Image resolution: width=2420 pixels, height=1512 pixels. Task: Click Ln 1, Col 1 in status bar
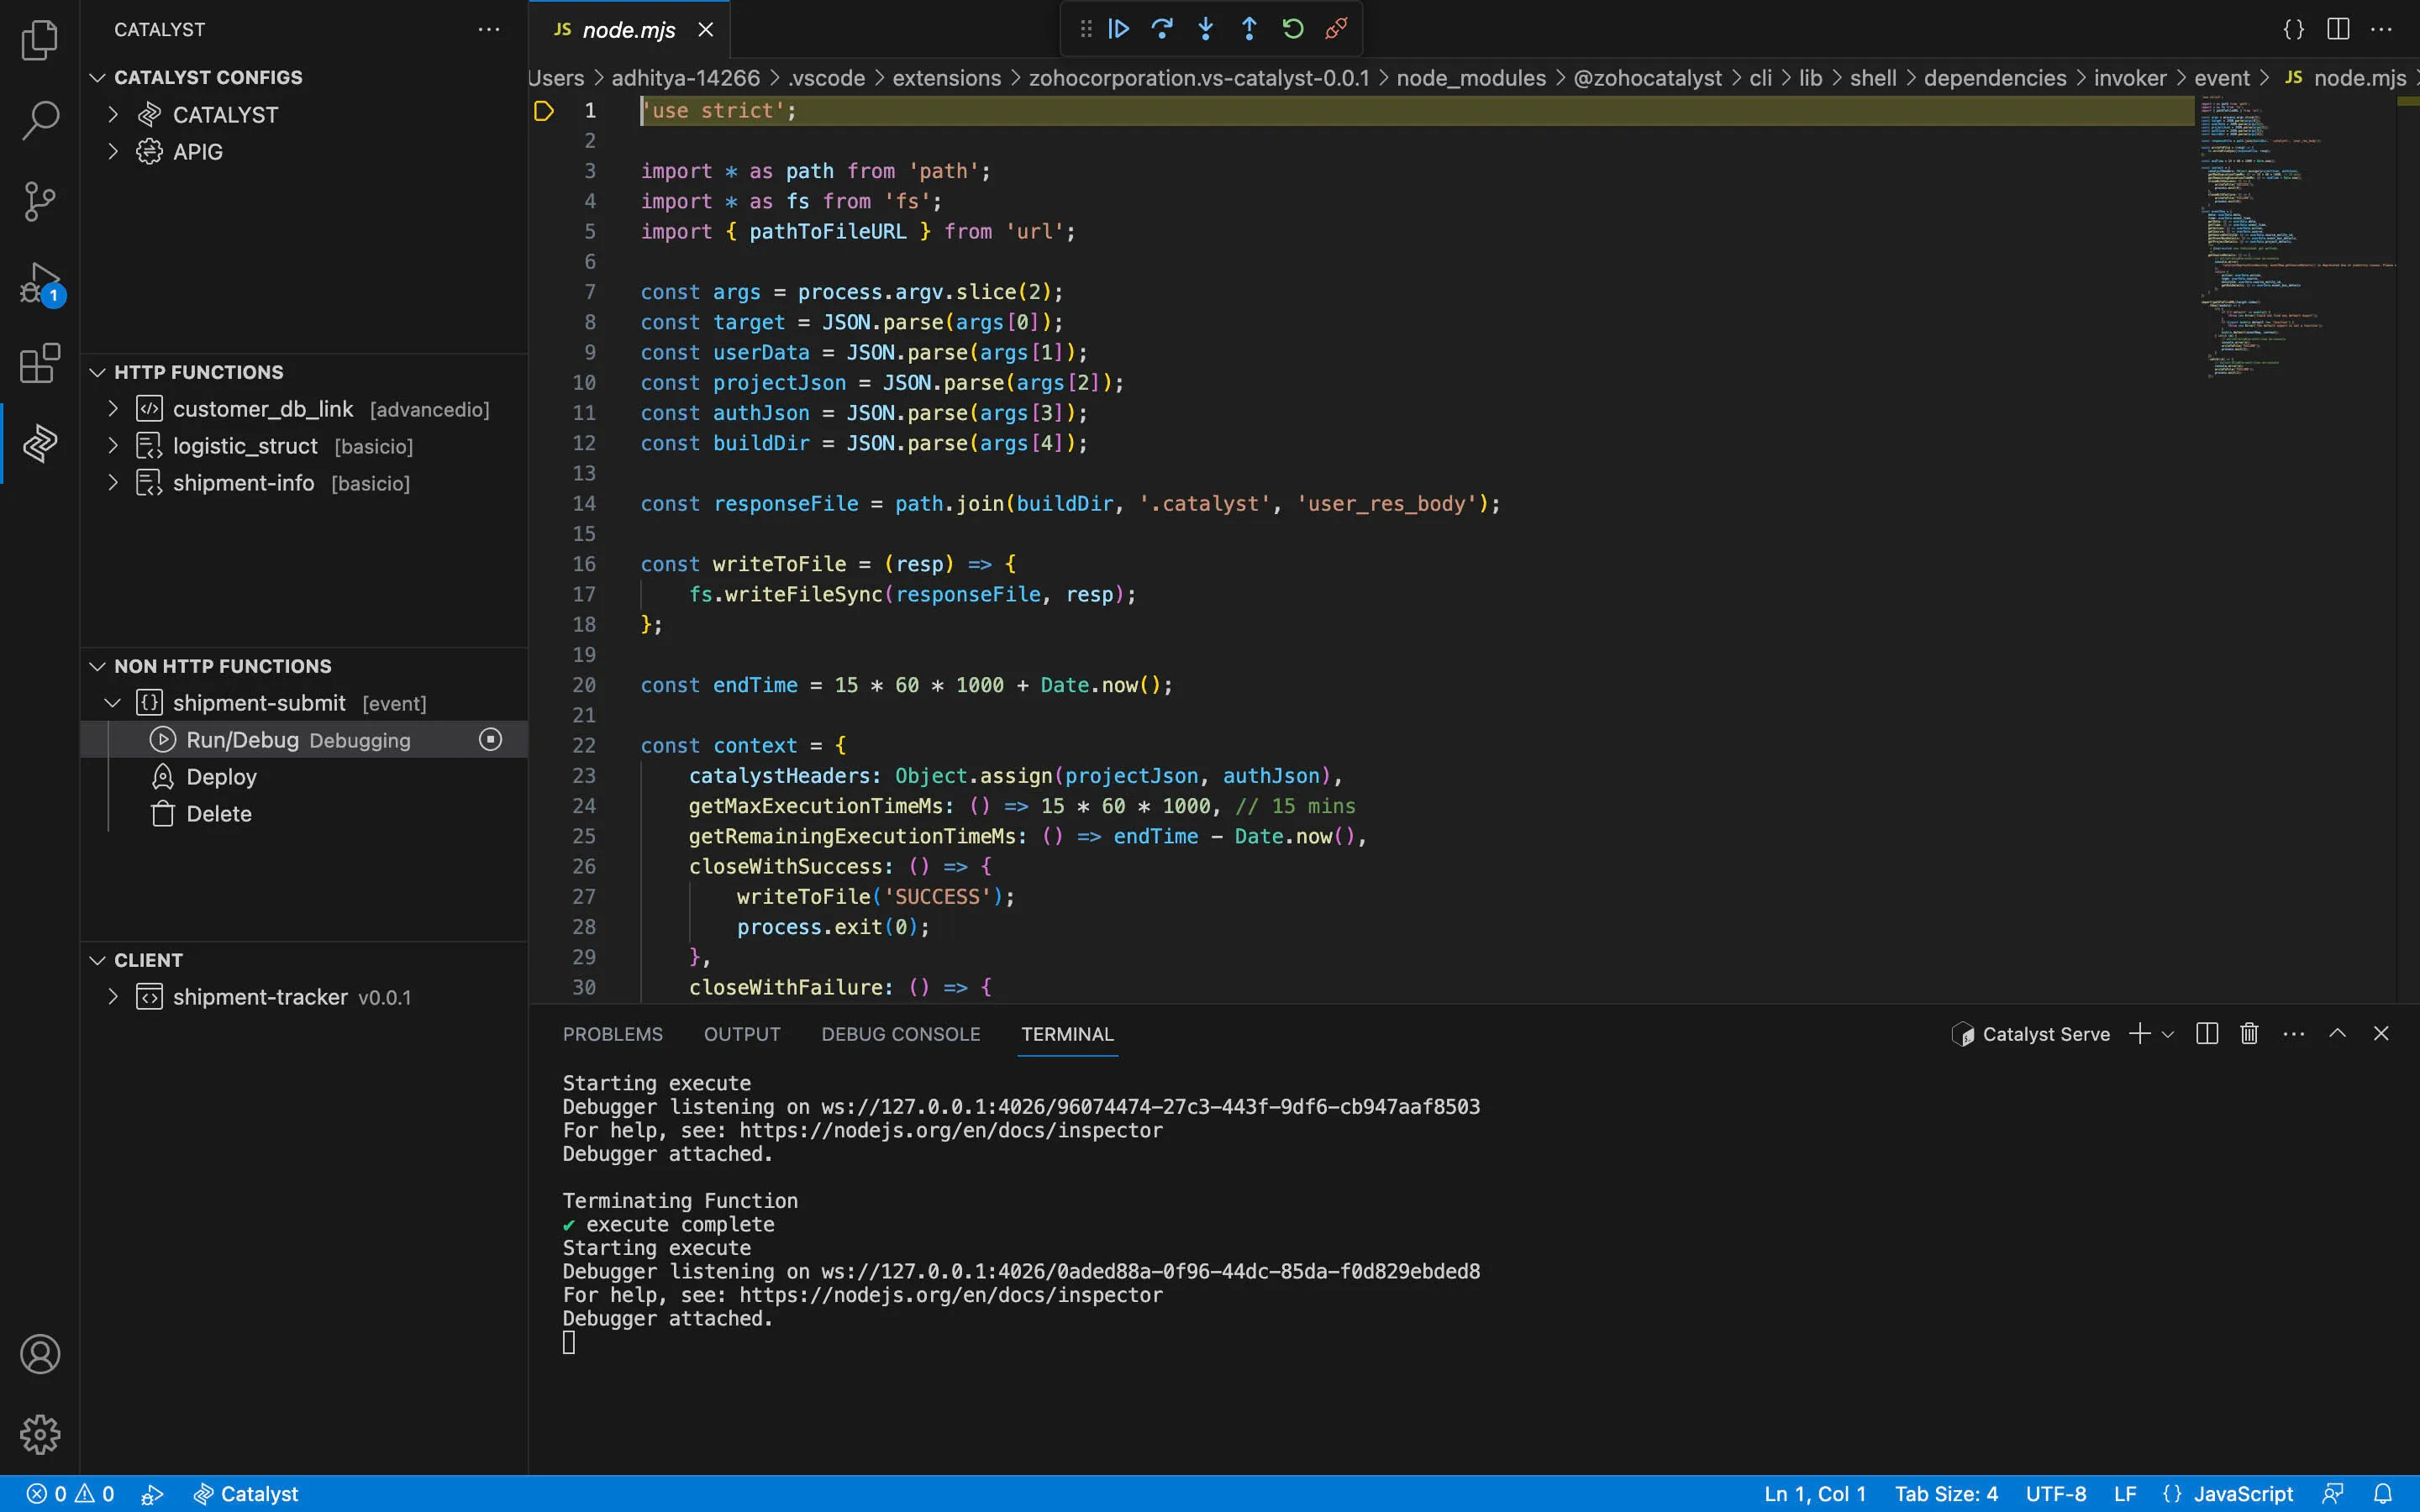[x=1815, y=1494]
